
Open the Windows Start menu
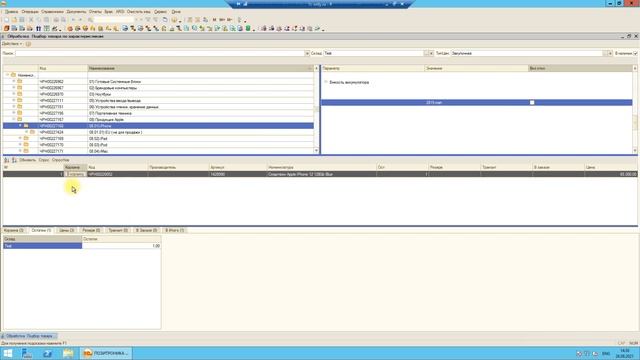[7, 353]
